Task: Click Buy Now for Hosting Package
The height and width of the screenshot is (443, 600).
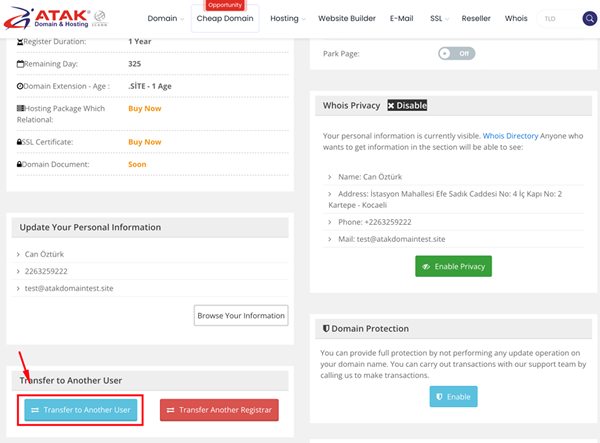Action: point(145,108)
